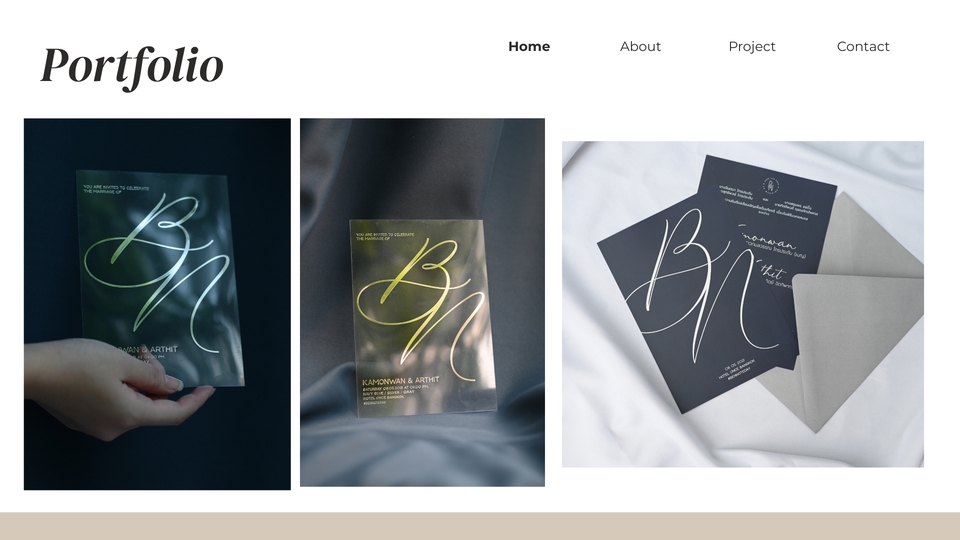Open the gold foil acrylic card photo
Image resolution: width=960 pixels, height=540 pixels.
tap(422, 302)
